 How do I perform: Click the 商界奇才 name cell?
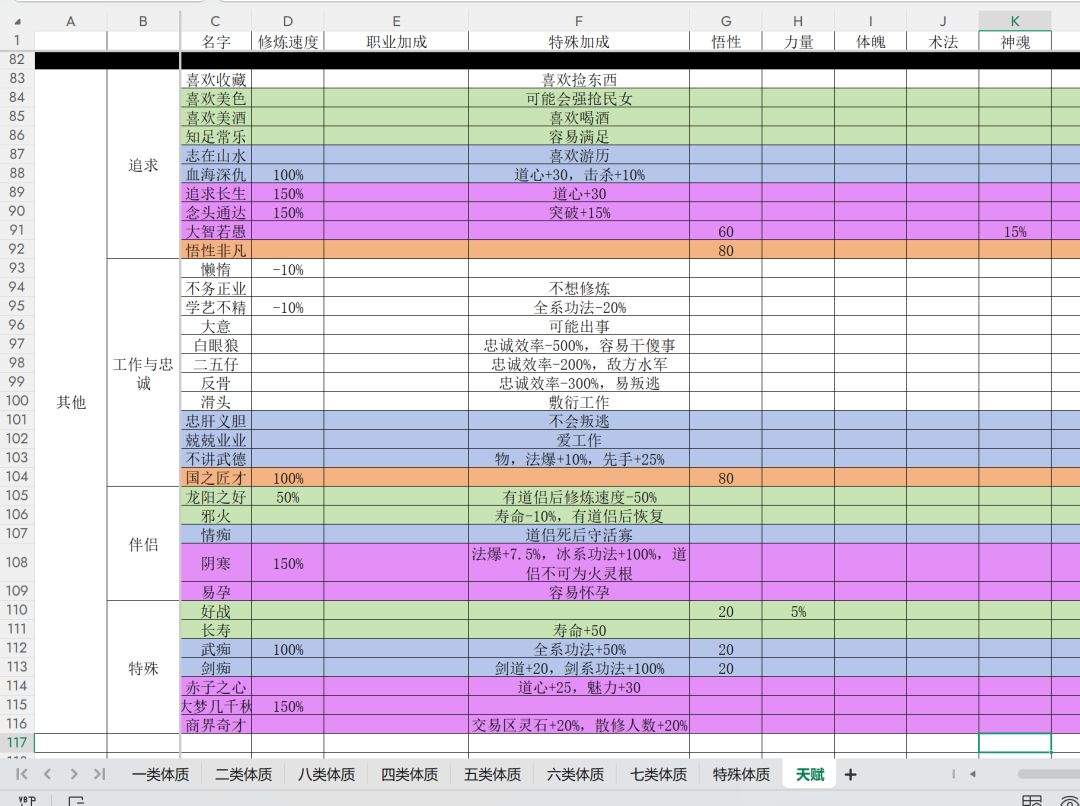point(216,725)
